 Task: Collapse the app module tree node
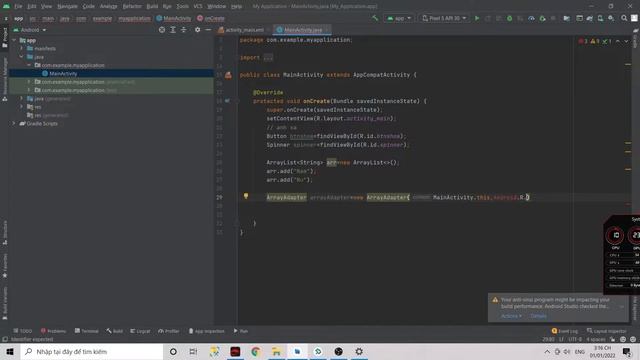click(14, 40)
